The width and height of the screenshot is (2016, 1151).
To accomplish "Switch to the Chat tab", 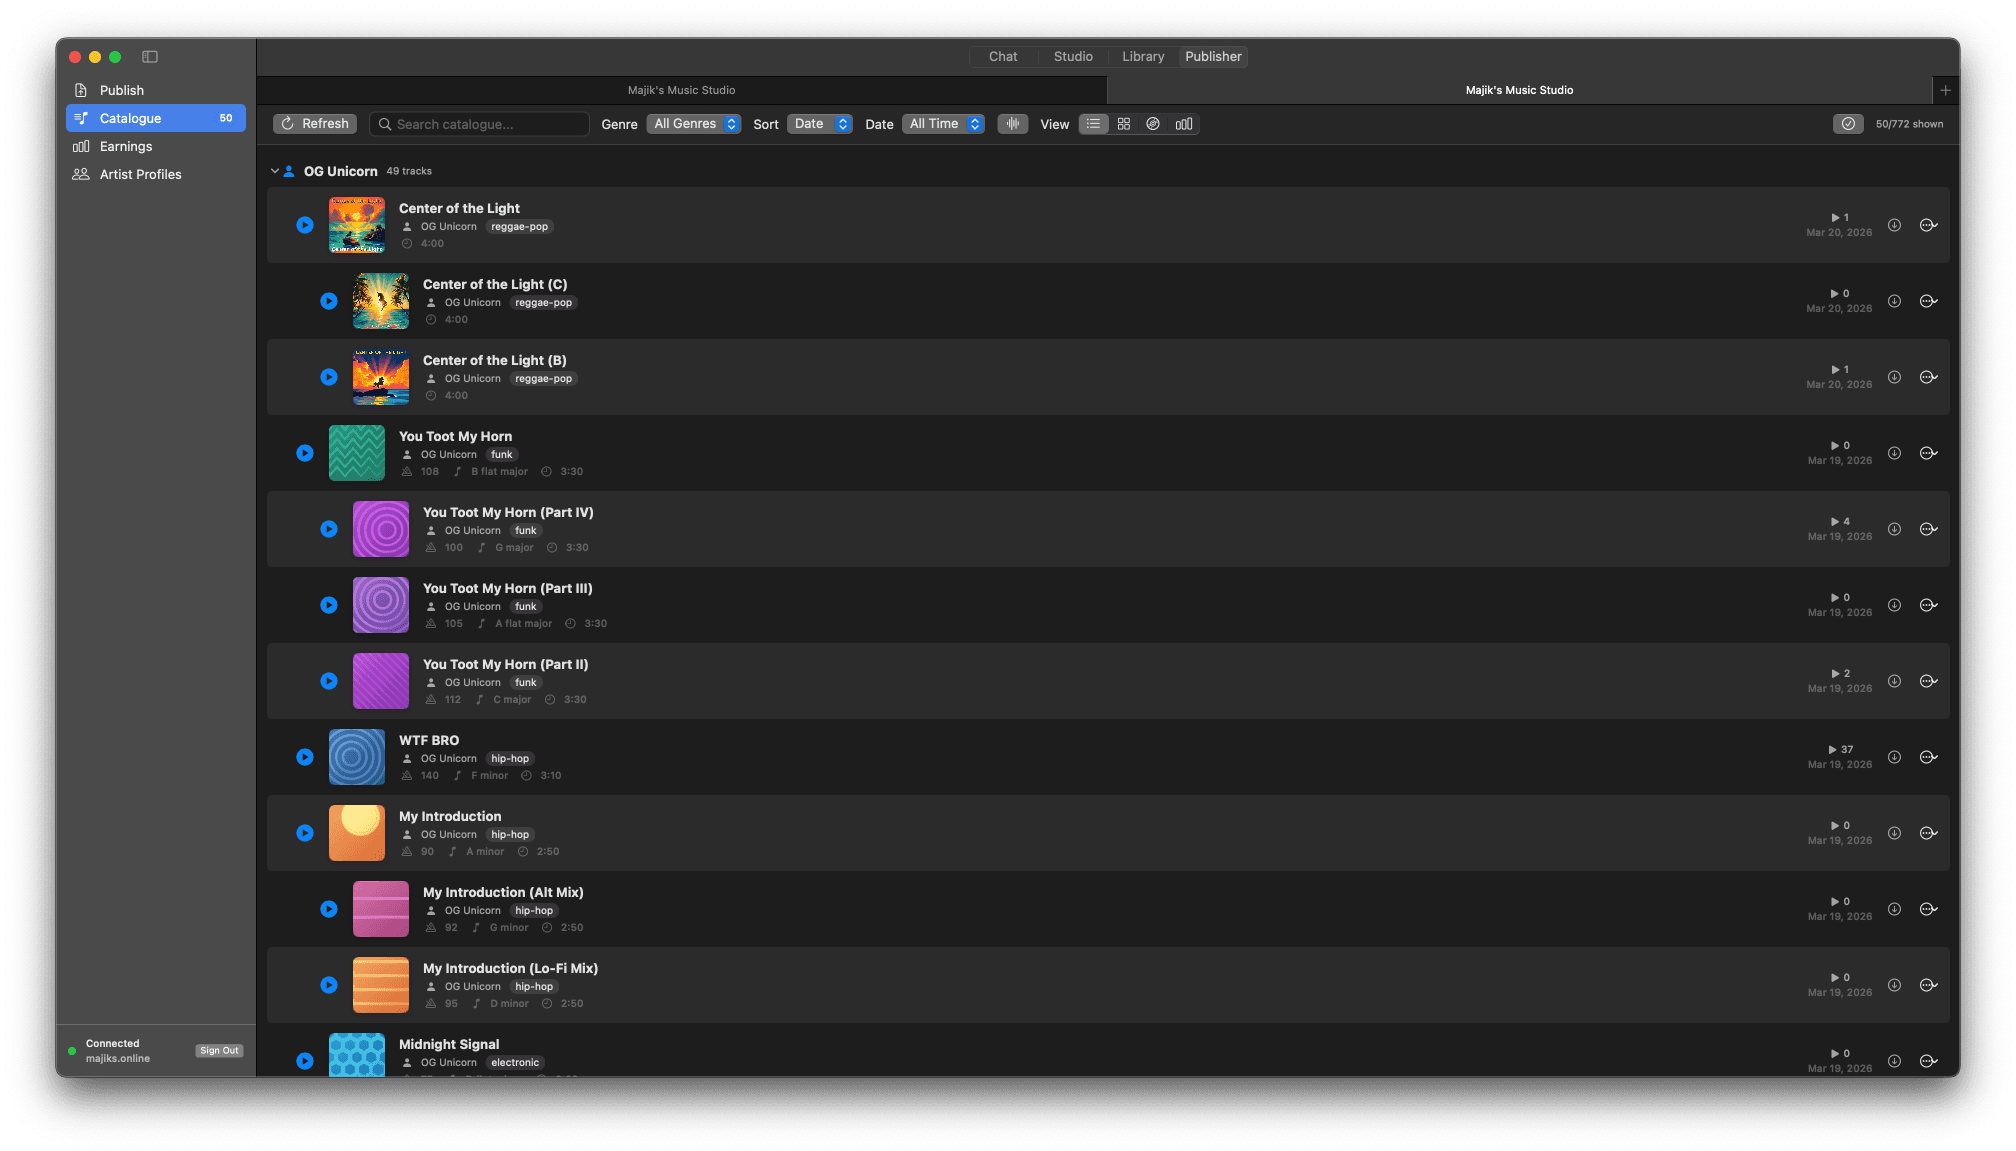I will (x=1003, y=57).
